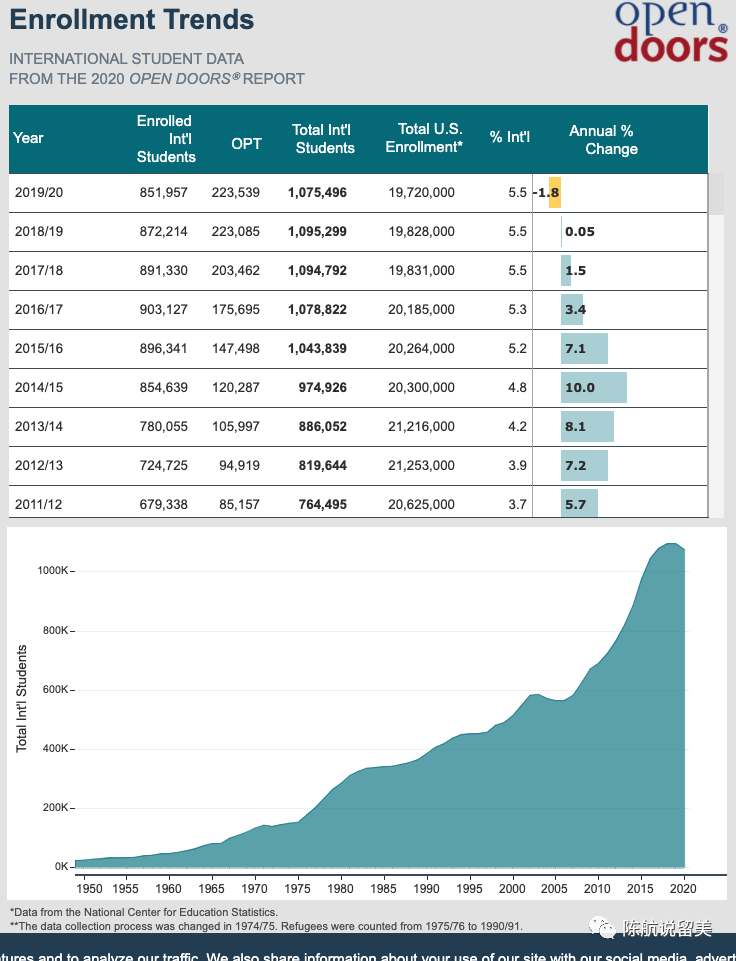Click the Year column header
The height and width of the screenshot is (961, 736).
[x=29, y=138]
